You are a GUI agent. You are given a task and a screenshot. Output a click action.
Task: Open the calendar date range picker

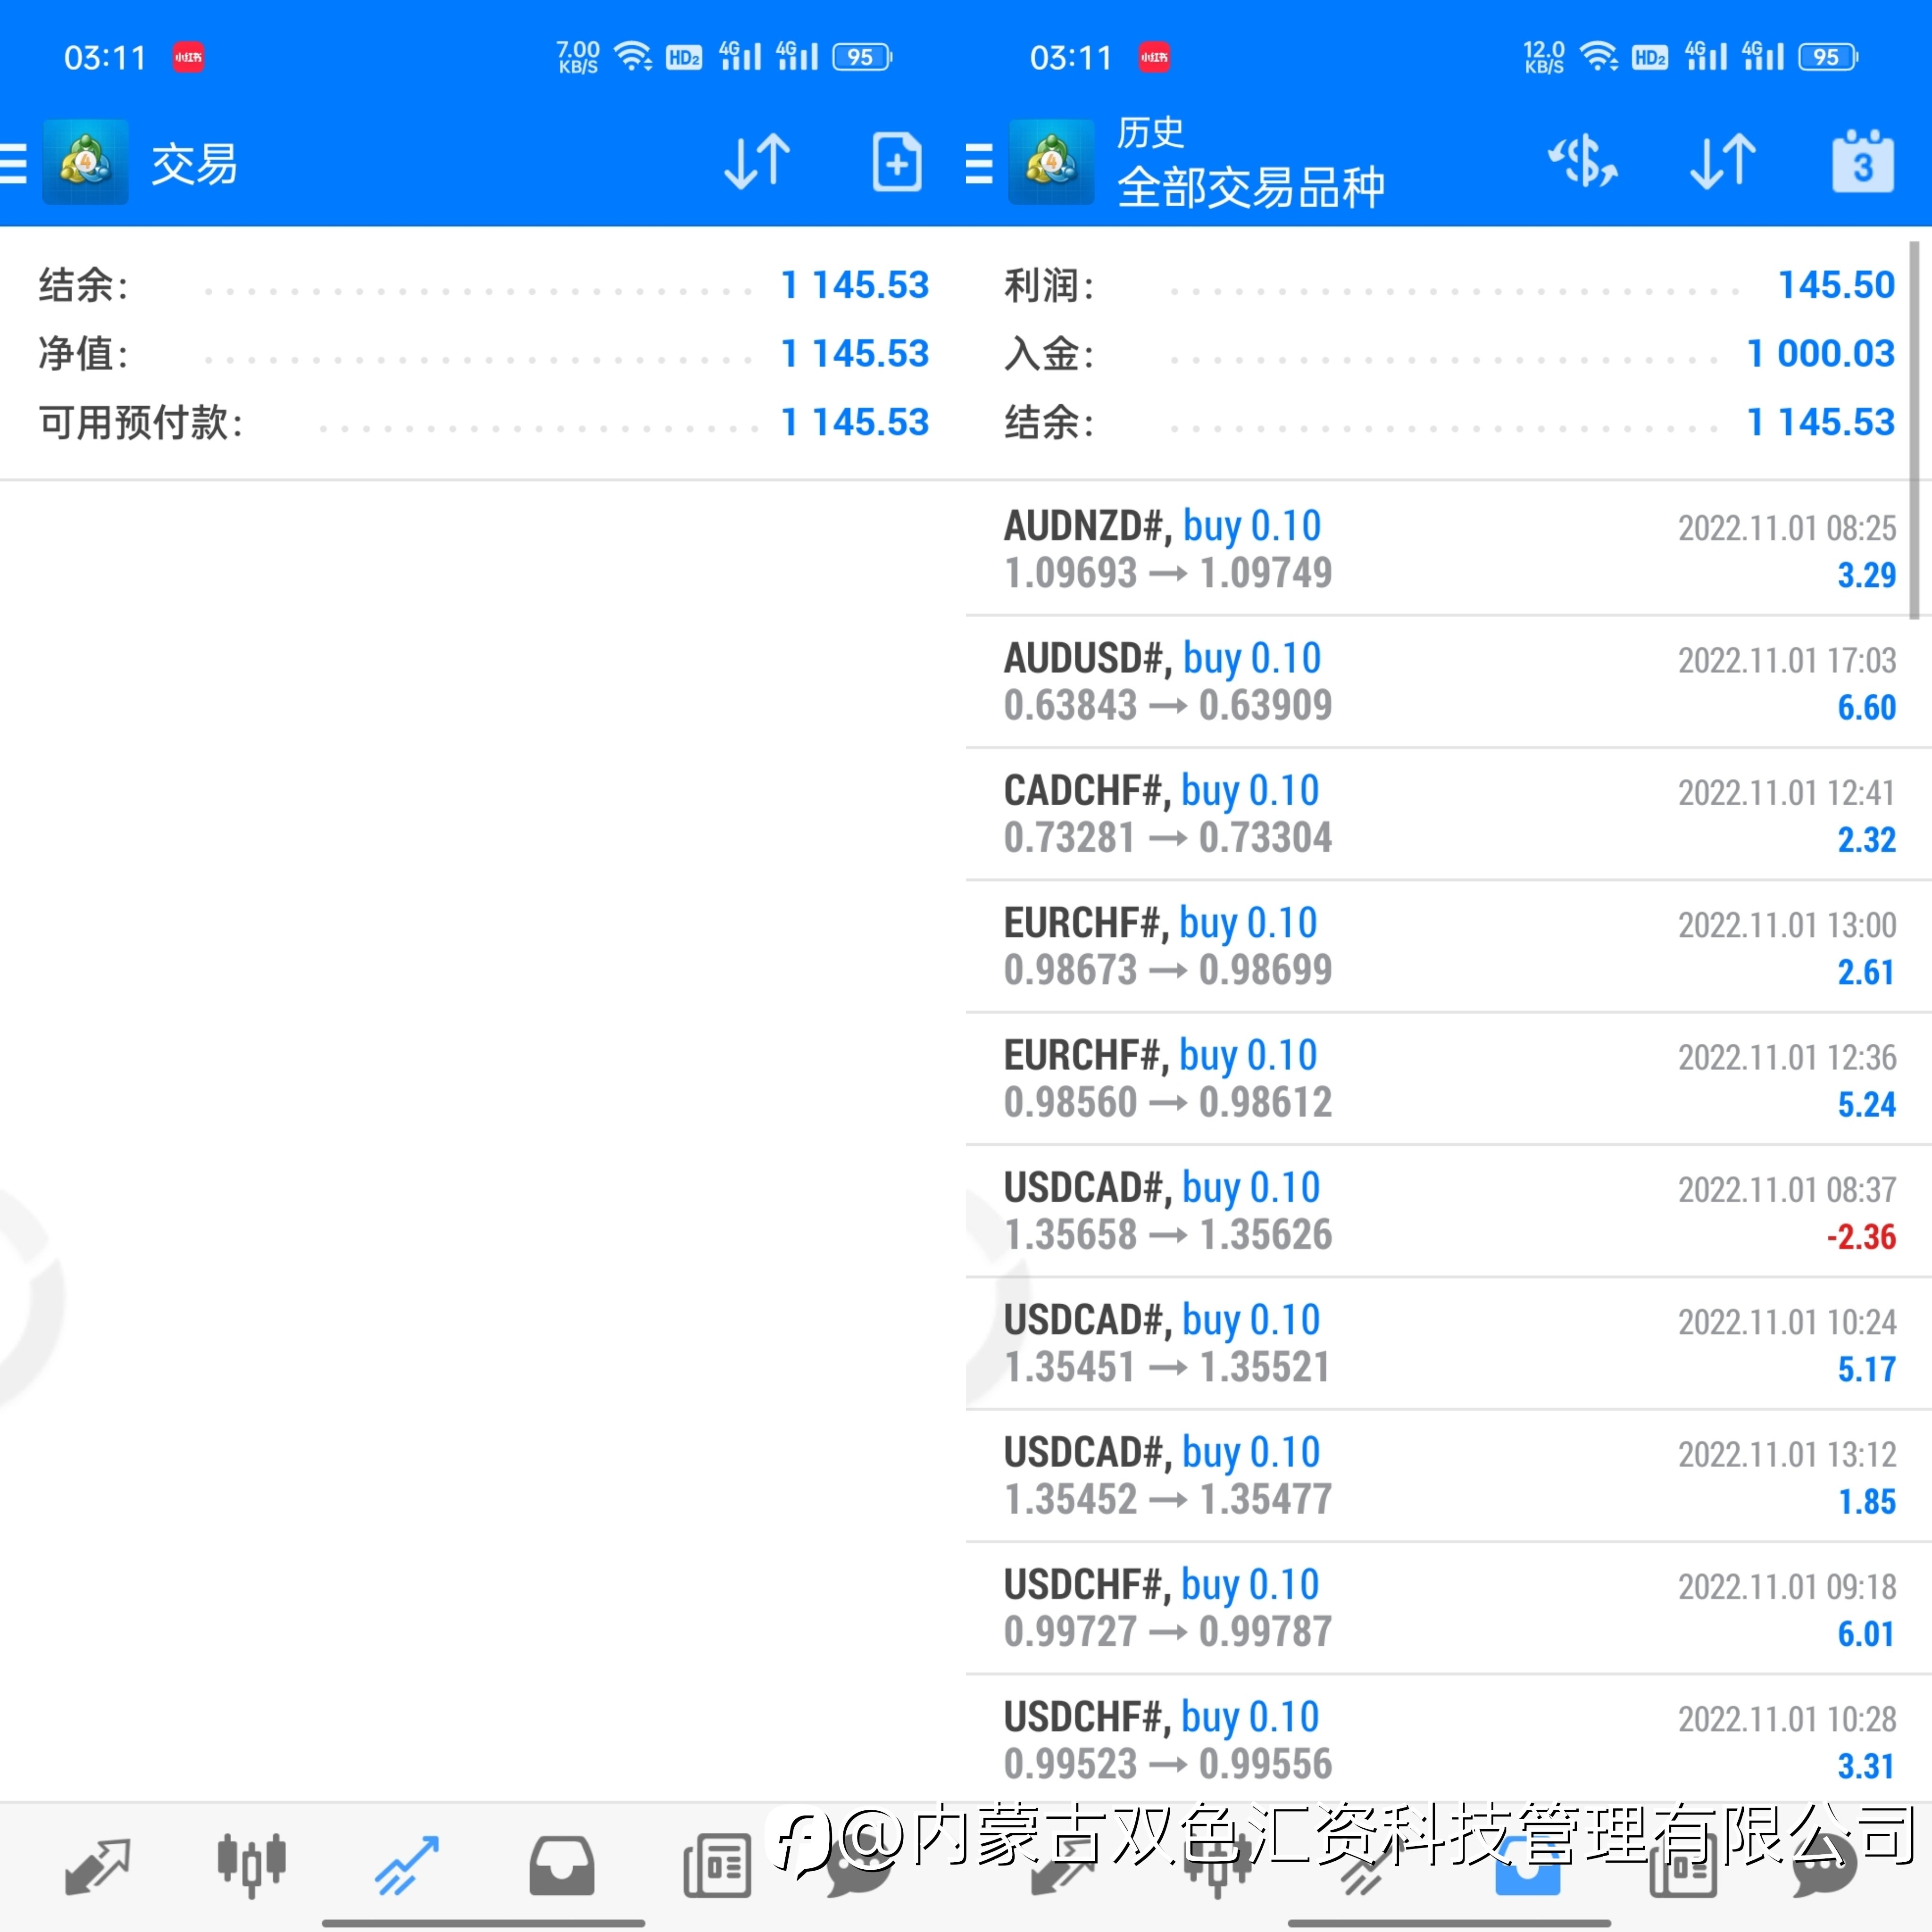click(x=1862, y=161)
